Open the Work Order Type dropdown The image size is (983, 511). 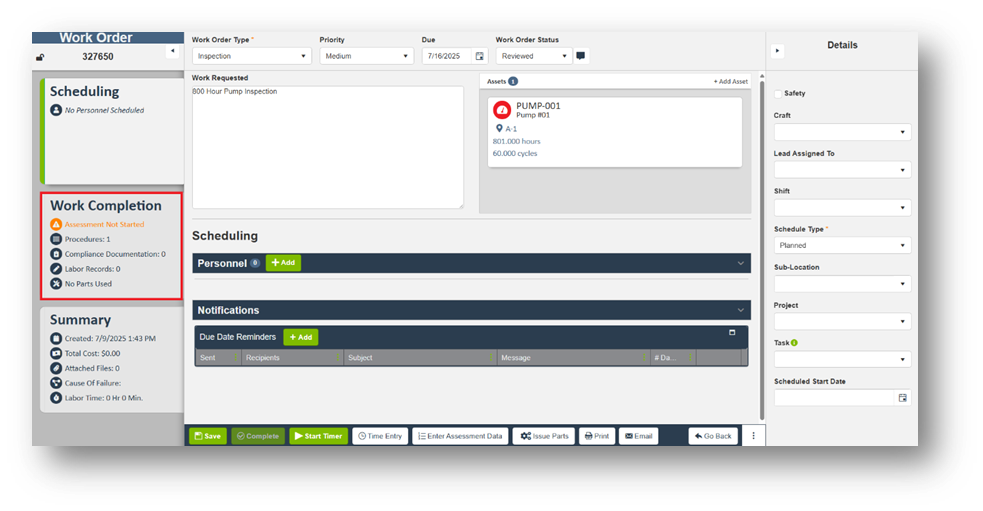click(252, 57)
